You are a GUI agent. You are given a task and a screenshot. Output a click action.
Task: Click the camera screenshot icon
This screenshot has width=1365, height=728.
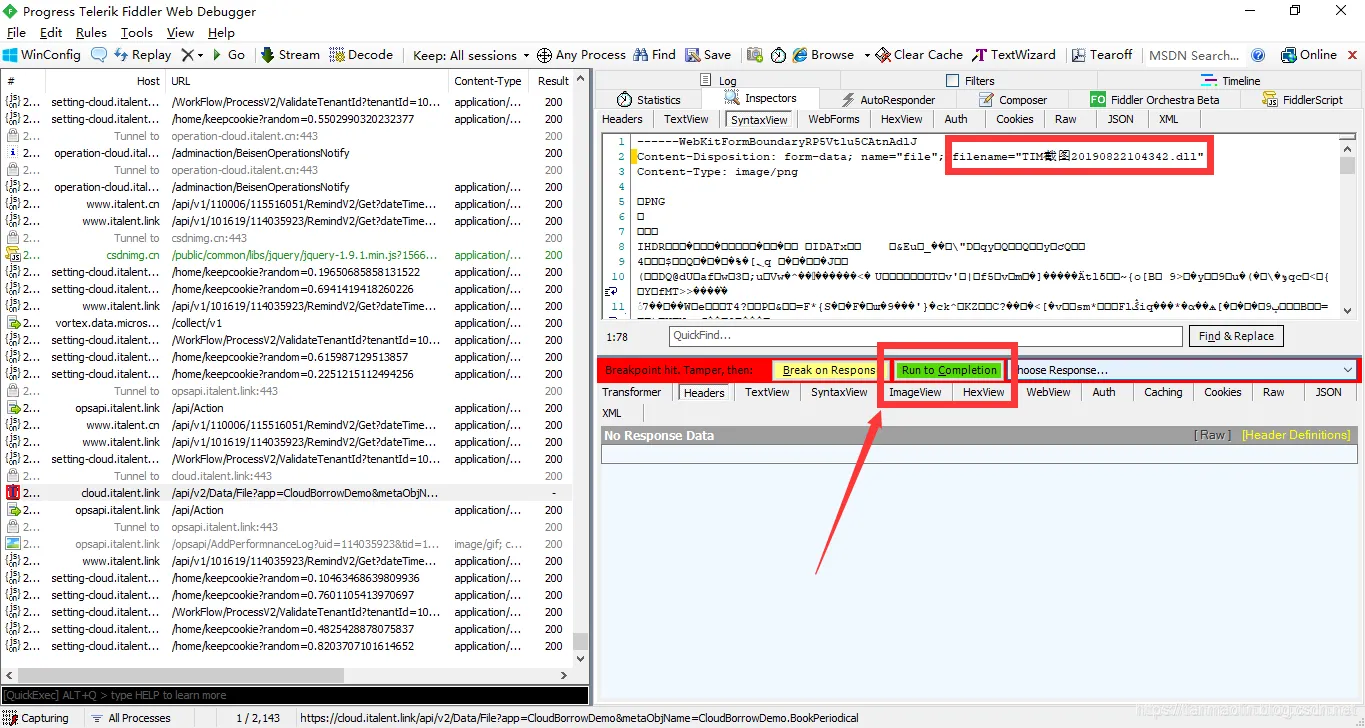click(755, 55)
